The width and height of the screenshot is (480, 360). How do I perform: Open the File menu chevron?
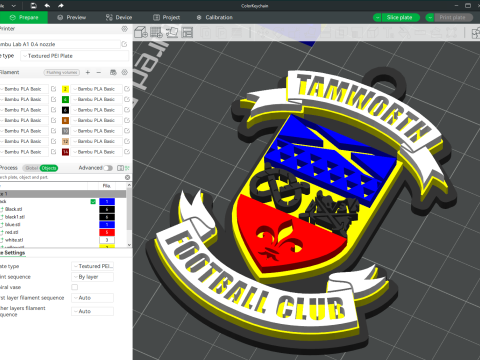coord(14,6)
